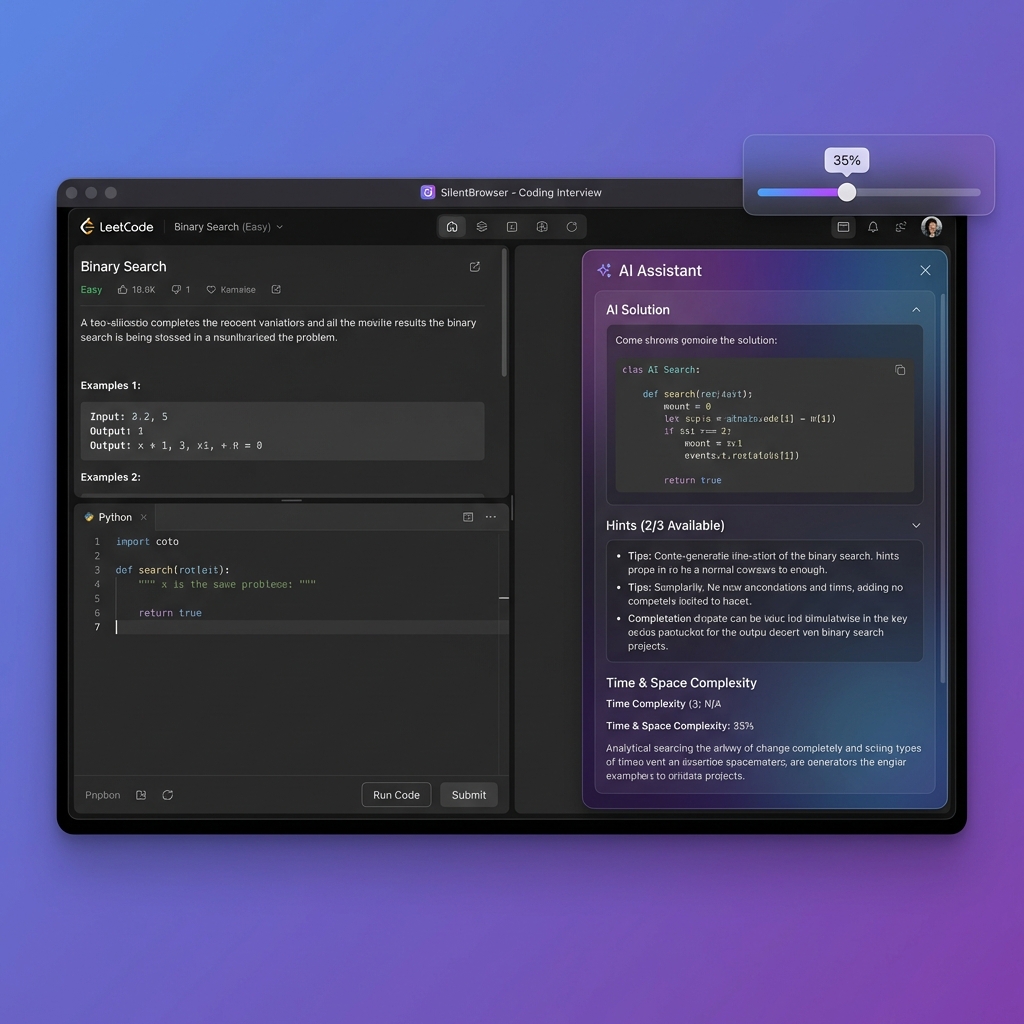
Task: Open the share icon next to Binary Search title
Action: [475, 267]
